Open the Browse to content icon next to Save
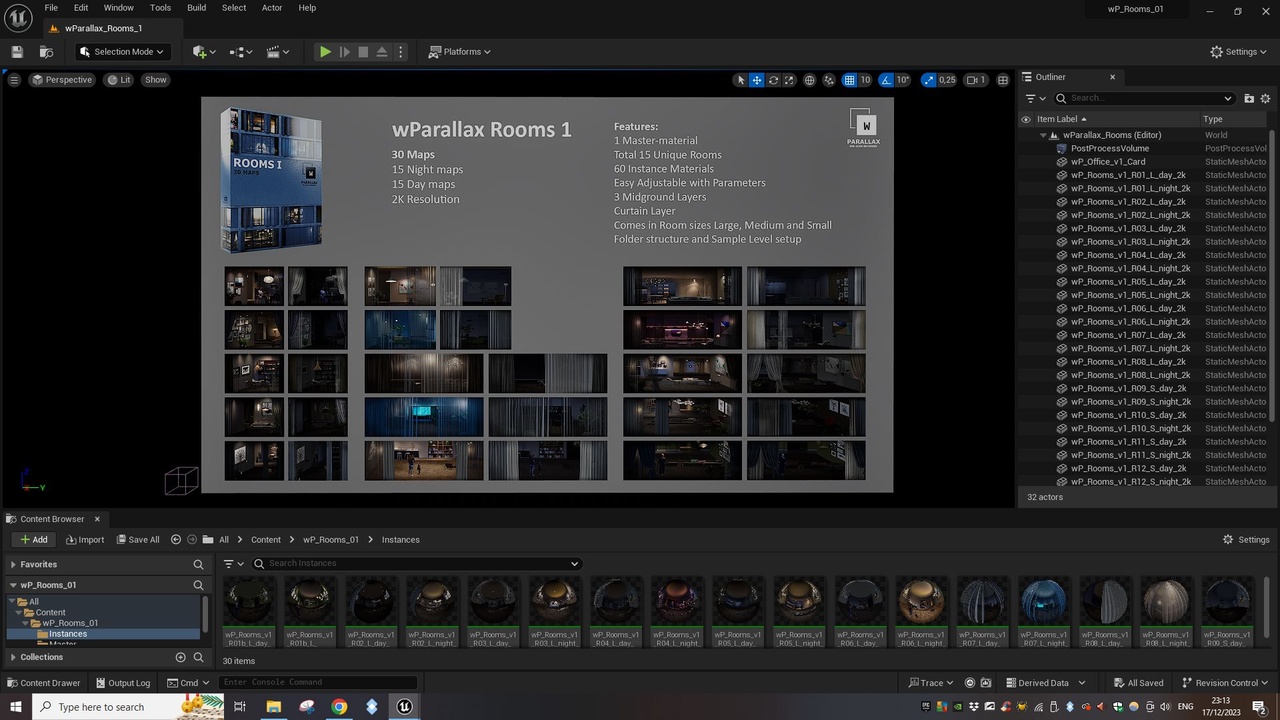Image resolution: width=1280 pixels, height=720 pixels. 46,52
